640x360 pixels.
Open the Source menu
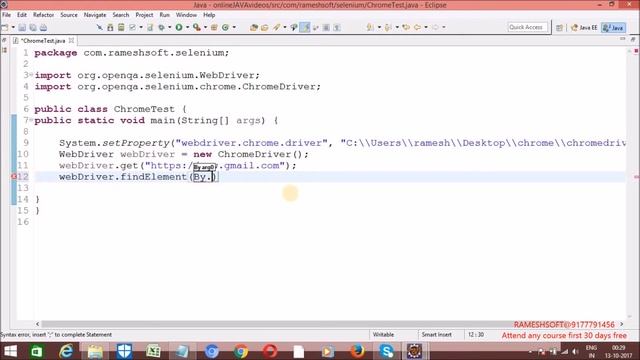[69, 15]
